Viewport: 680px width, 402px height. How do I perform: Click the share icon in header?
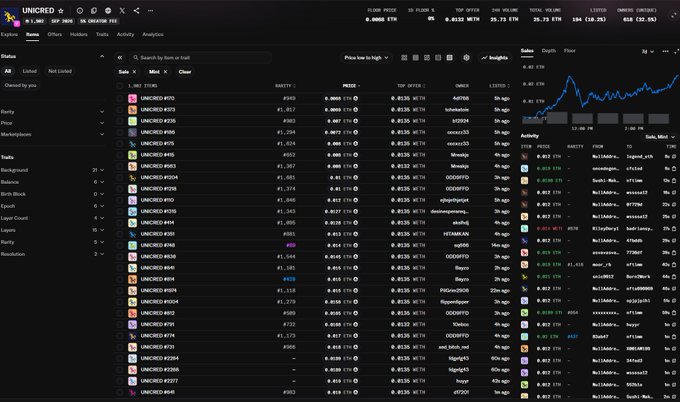pyautogui.click(x=136, y=10)
